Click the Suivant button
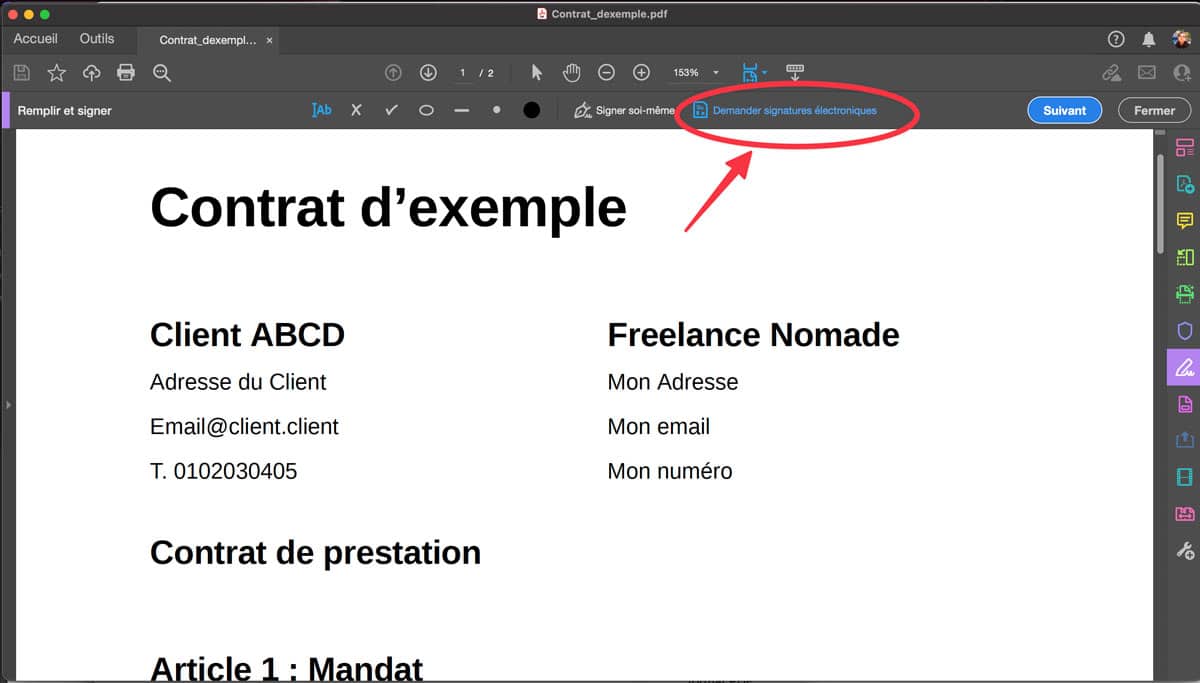This screenshot has height=683, width=1200. (x=1064, y=110)
